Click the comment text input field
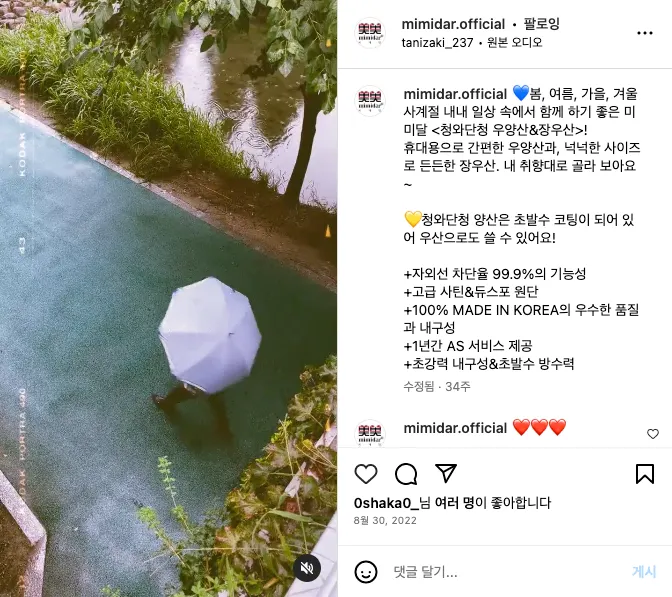 (506, 572)
